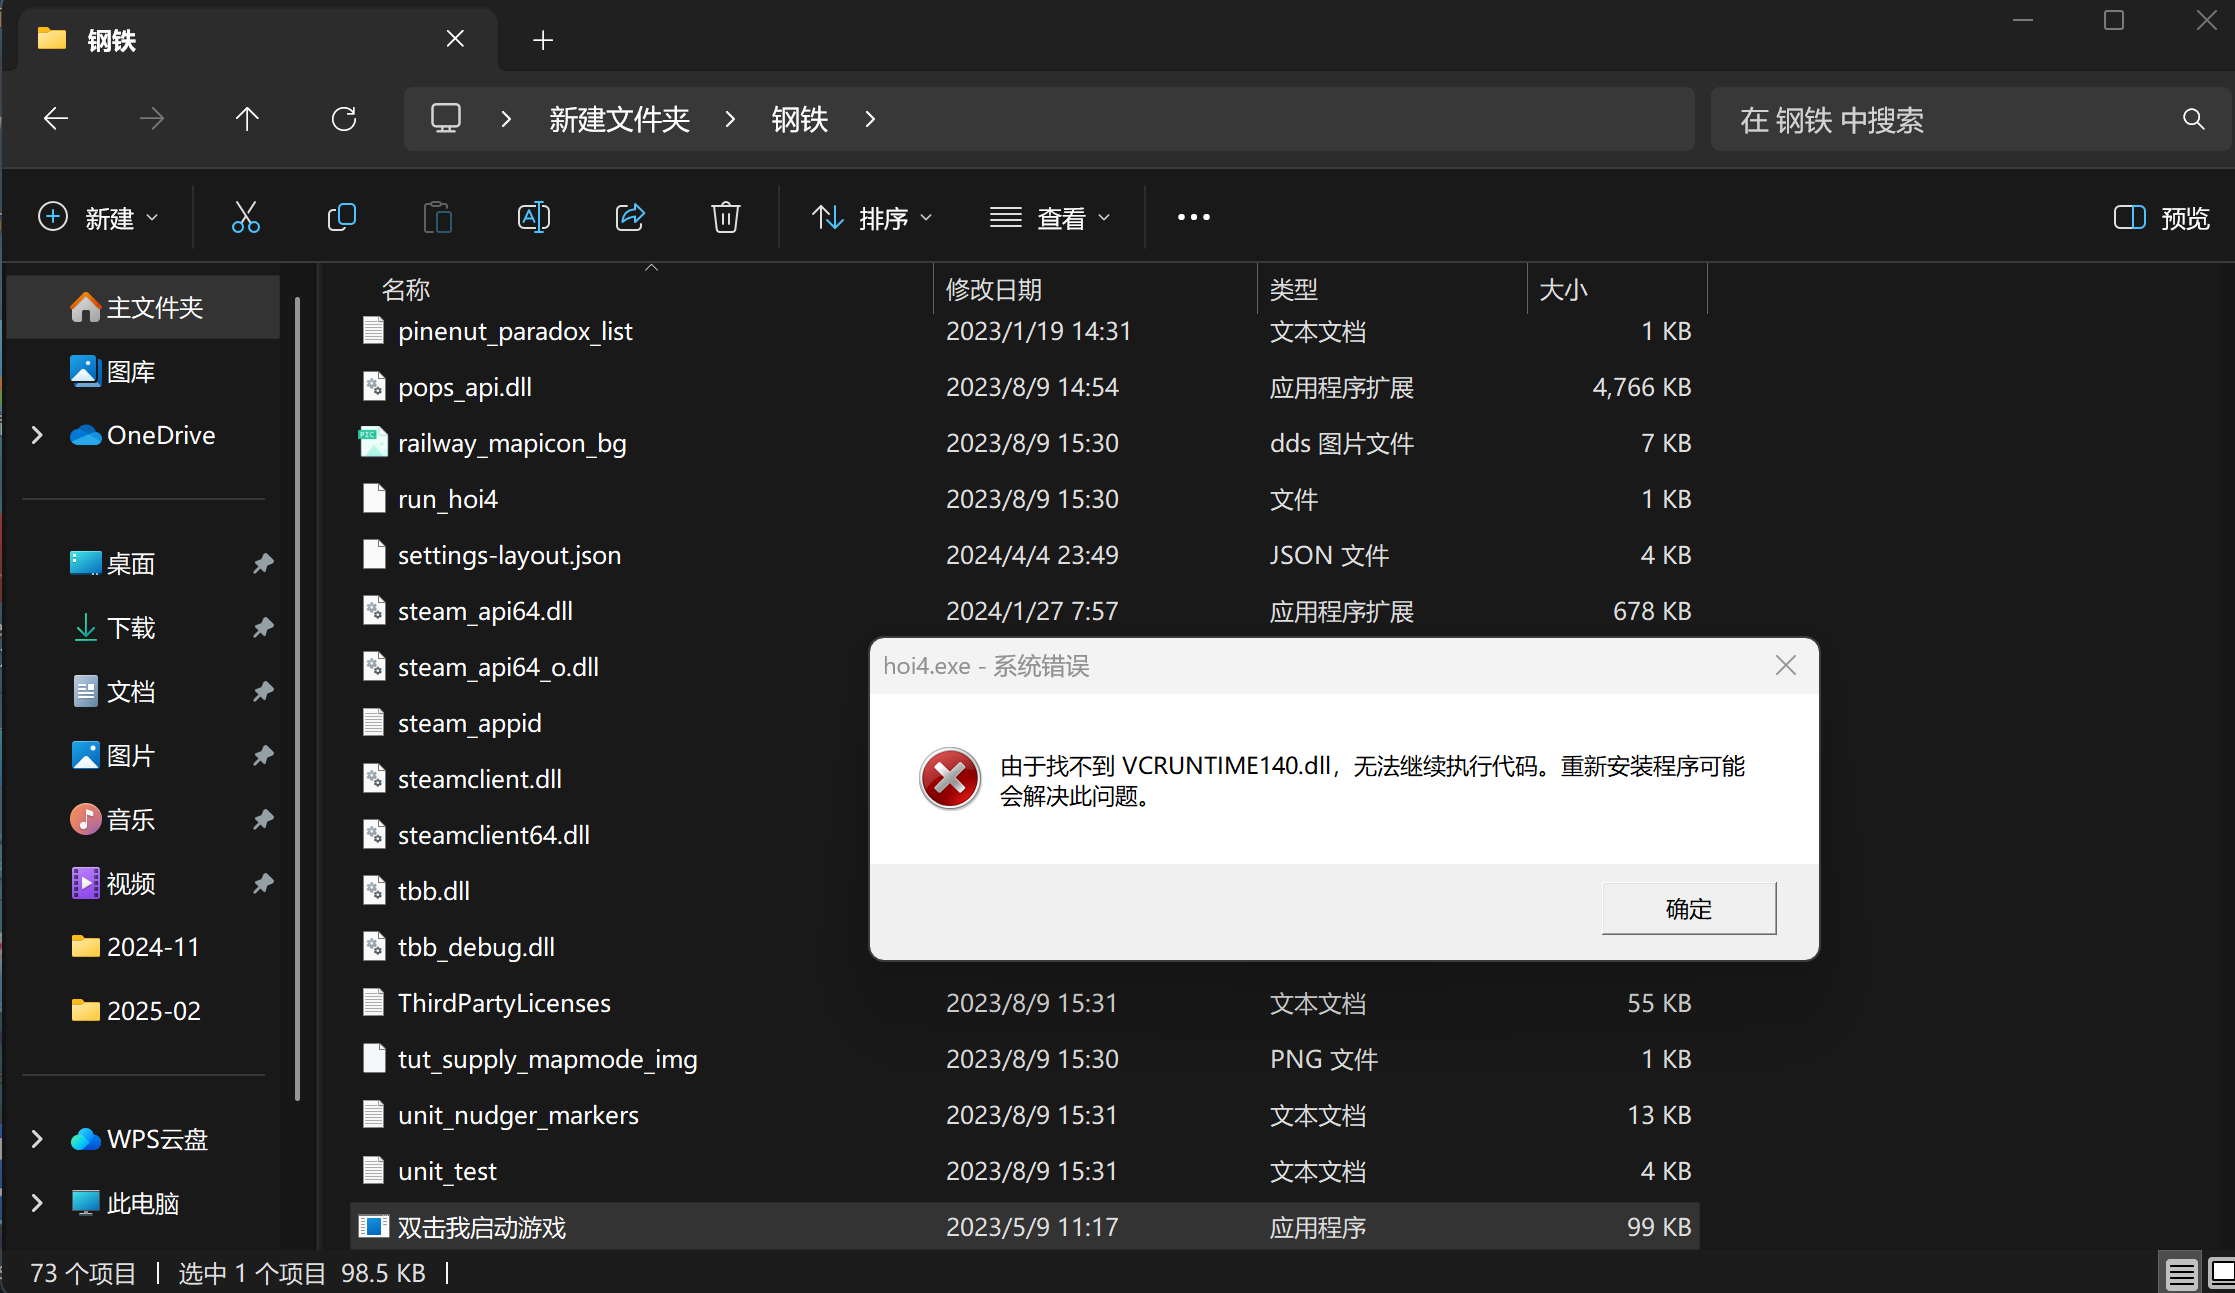The height and width of the screenshot is (1293, 2235).
Task: Click the Share icon in toolbar
Action: point(629,217)
